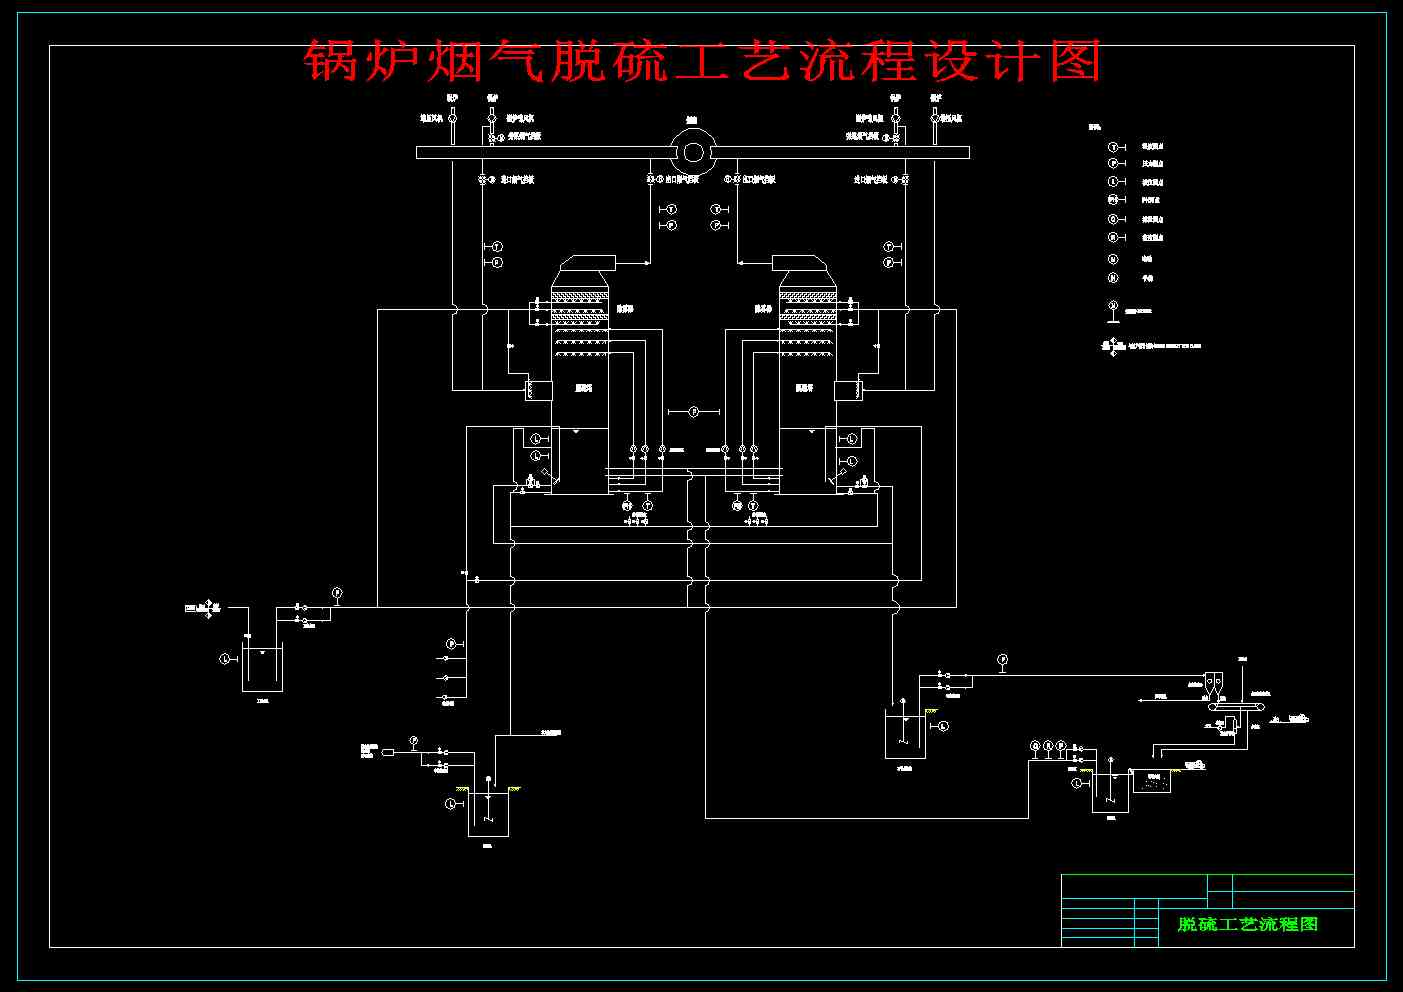Select the outlet hood atop the right tower
This screenshot has width=1403, height=992.
coord(799,262)
